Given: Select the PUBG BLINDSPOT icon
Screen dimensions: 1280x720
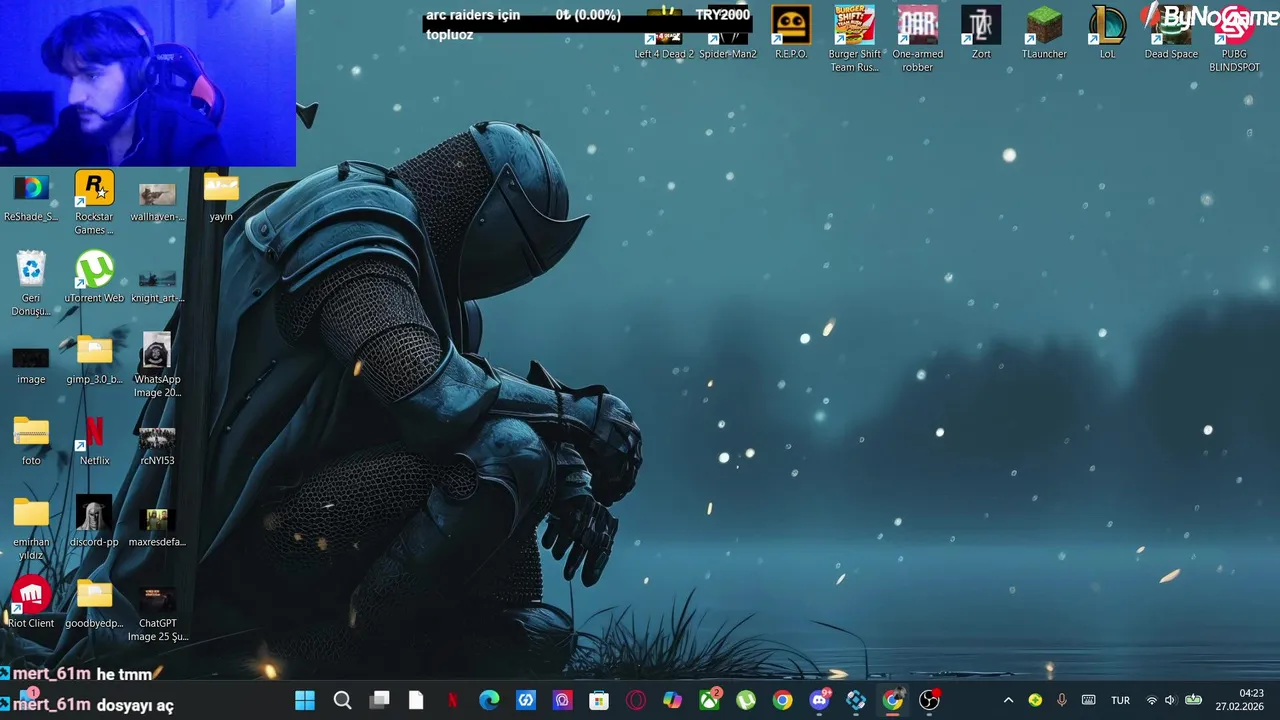Looking at the screenshot, I should point(1234,39).
